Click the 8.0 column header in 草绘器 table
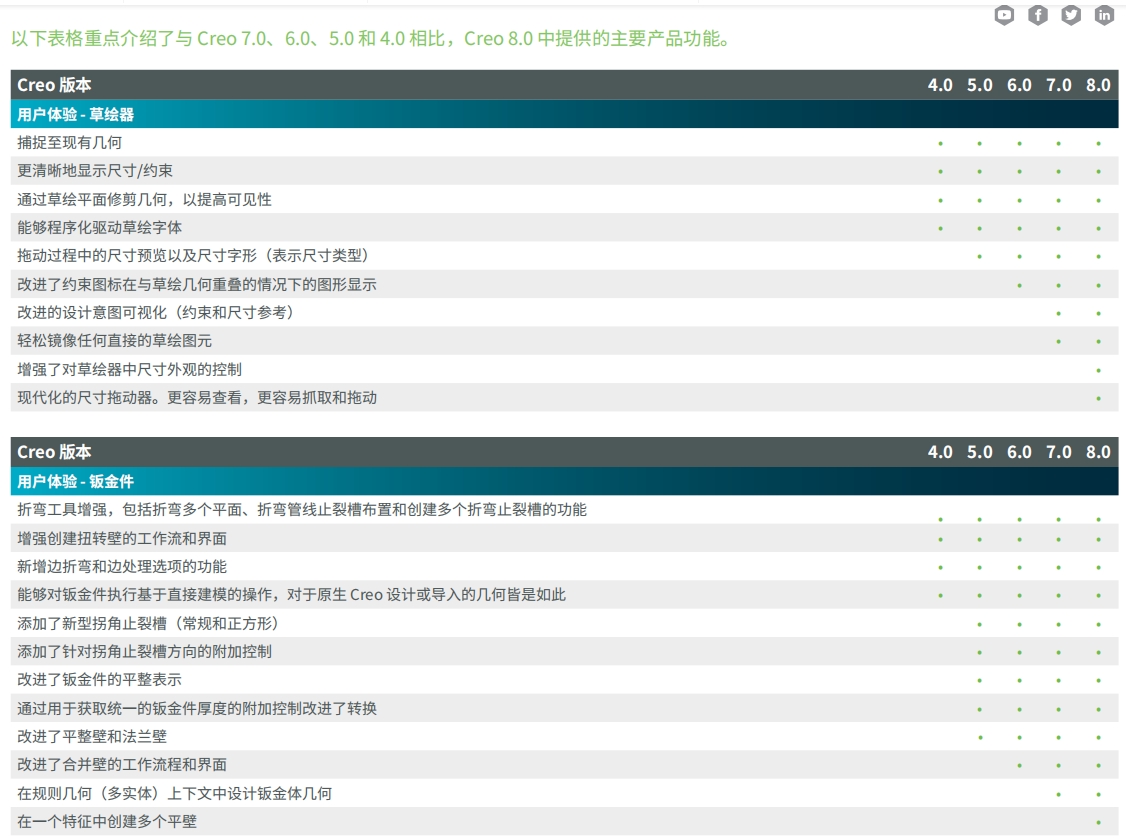Image resolution: width=1126 pixels, height=839 pixels. point(1098,85)
